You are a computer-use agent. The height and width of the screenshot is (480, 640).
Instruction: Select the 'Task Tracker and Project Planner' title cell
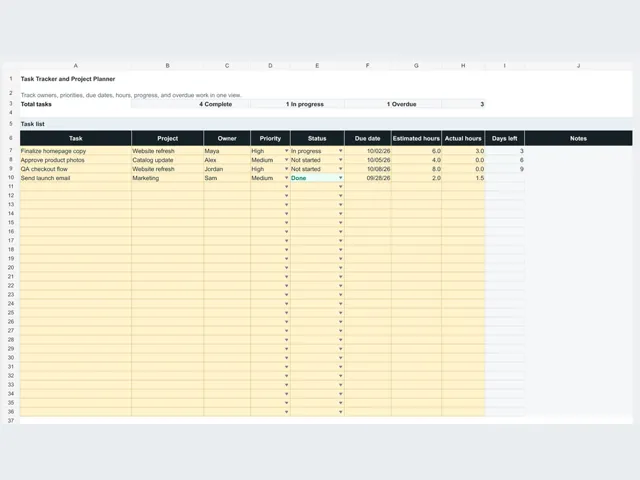pyautogui.click(x=68, y=79)
